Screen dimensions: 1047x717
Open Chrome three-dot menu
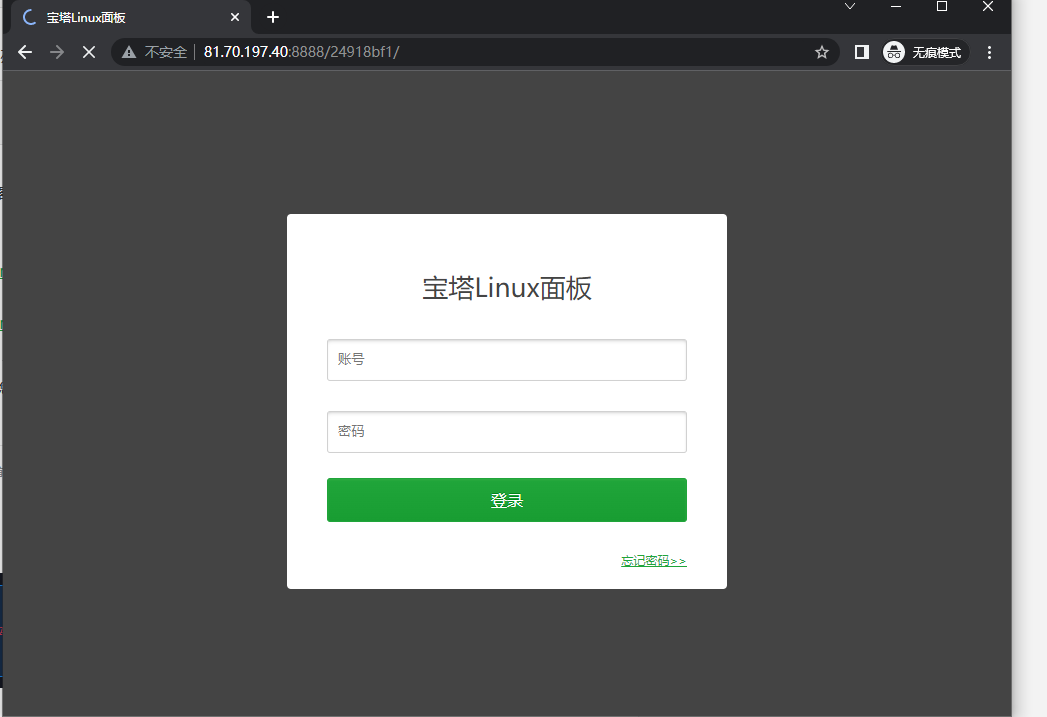tap(989, 52)
